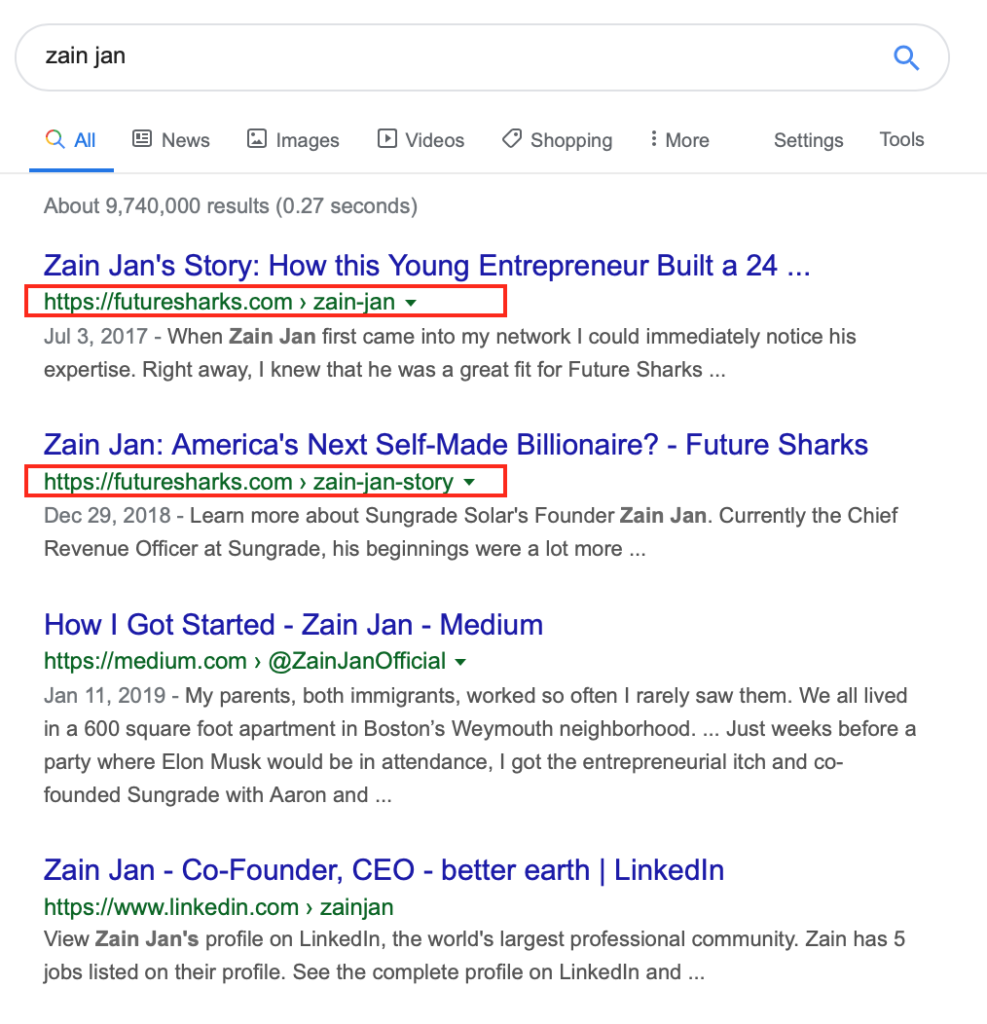The width and height of the screenshot is (987, 1024).
Task: Open America's Next Self-Made Billionaire result
Action: [456, 445]
